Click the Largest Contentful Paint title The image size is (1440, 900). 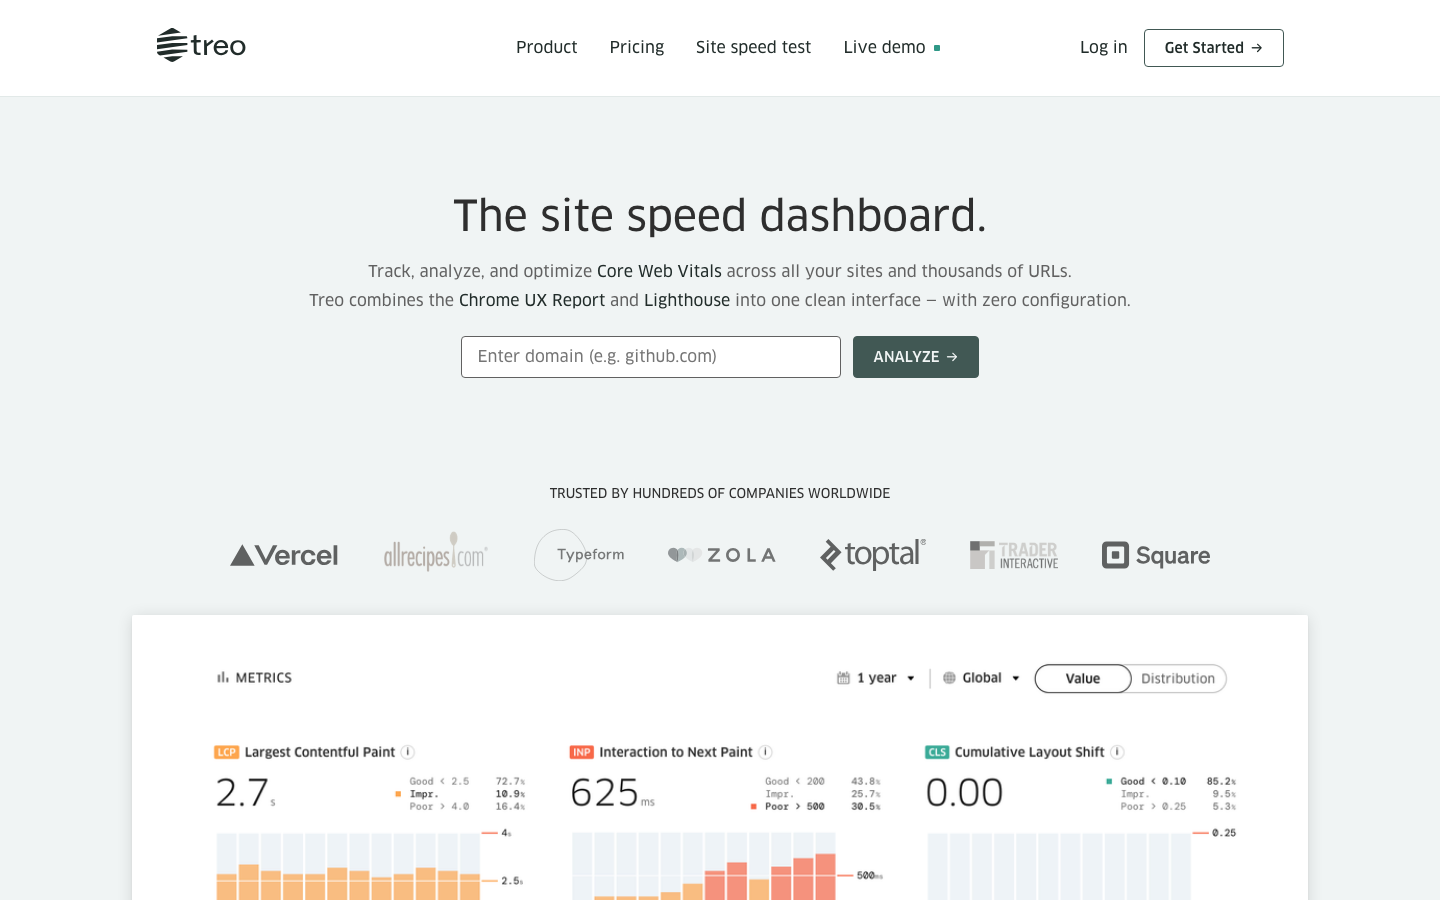click(x=320, y=752)
